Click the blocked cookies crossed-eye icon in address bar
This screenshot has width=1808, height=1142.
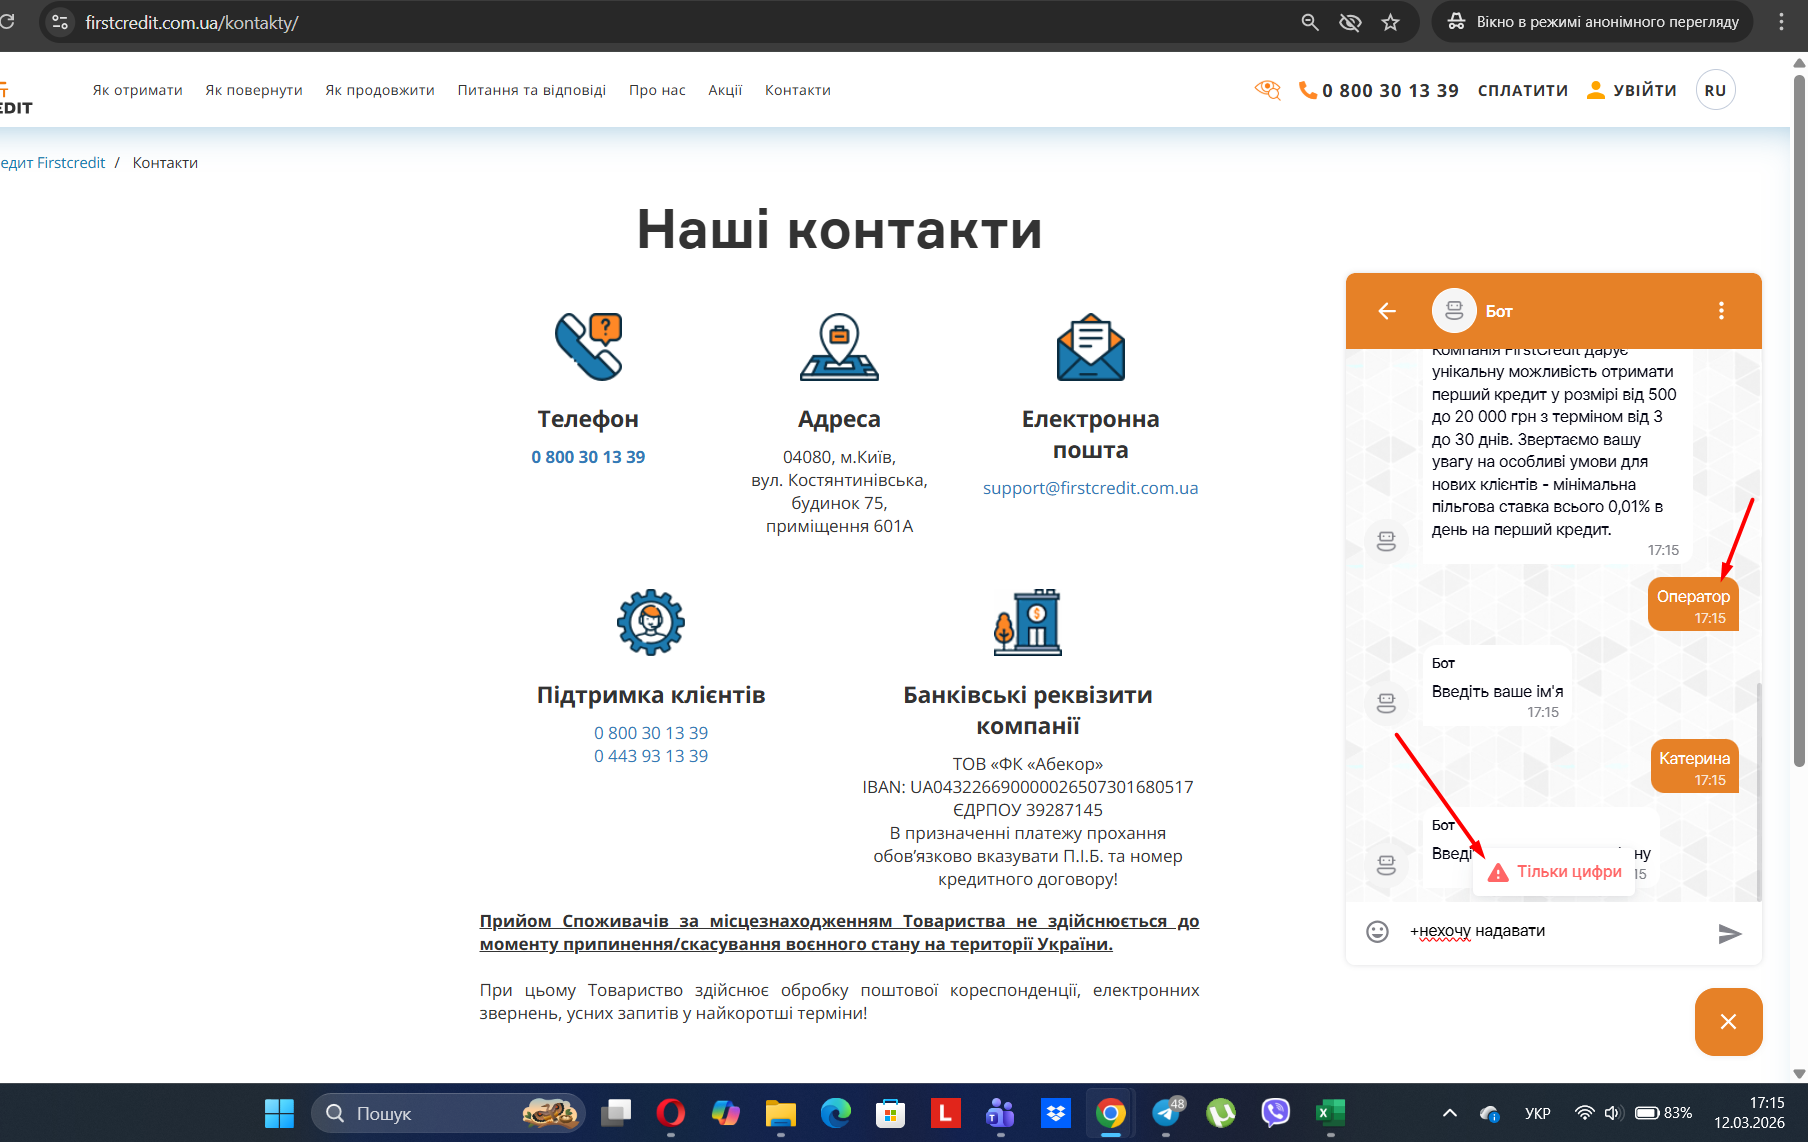(x=1350, y=22)
